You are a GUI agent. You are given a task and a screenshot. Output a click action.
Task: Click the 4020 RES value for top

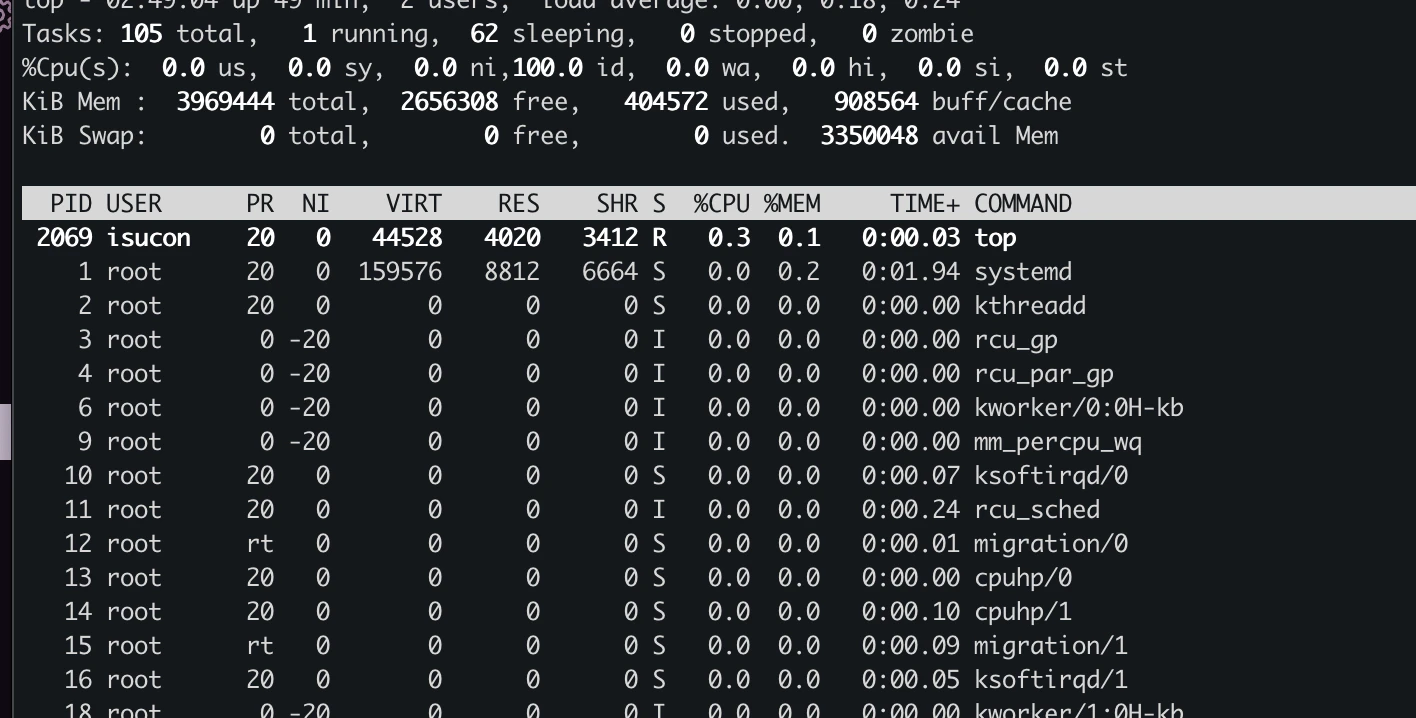coord(512,238)
